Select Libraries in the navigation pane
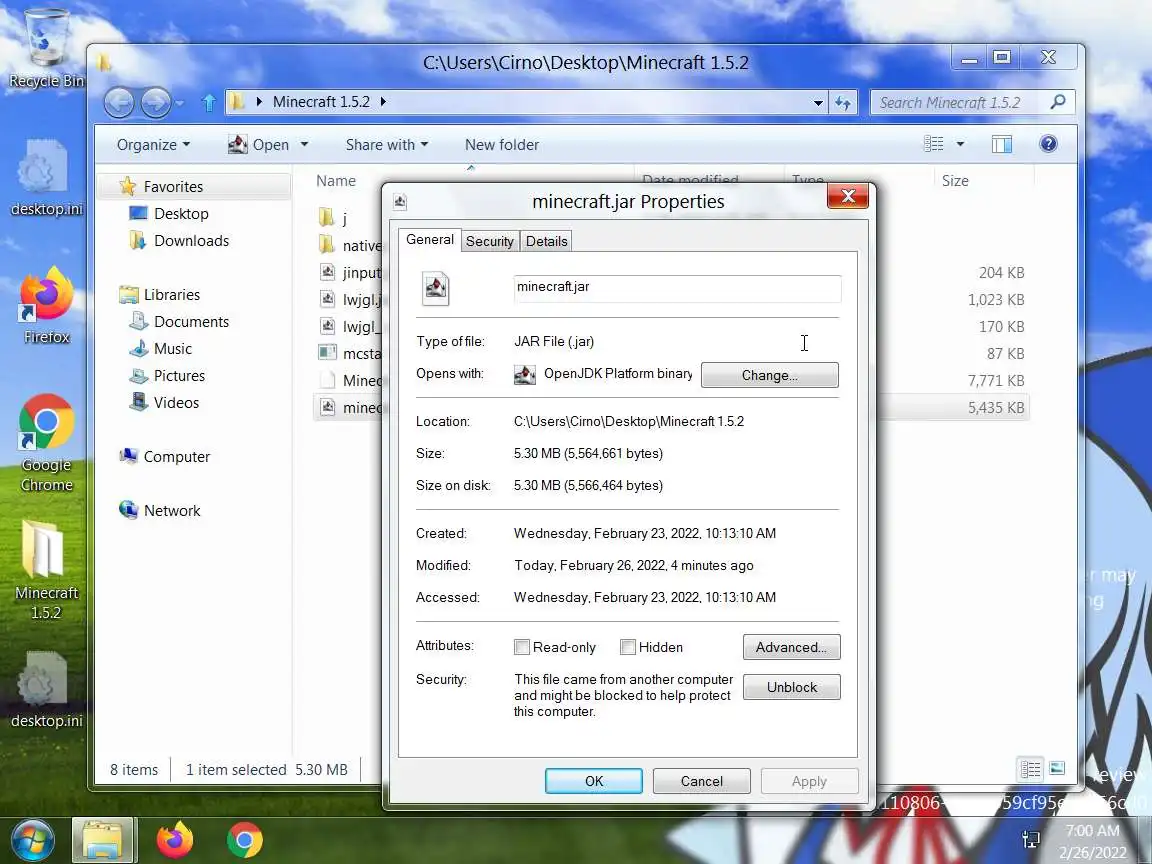Viewport: 1152px width, 864px height. coord(159,295)
